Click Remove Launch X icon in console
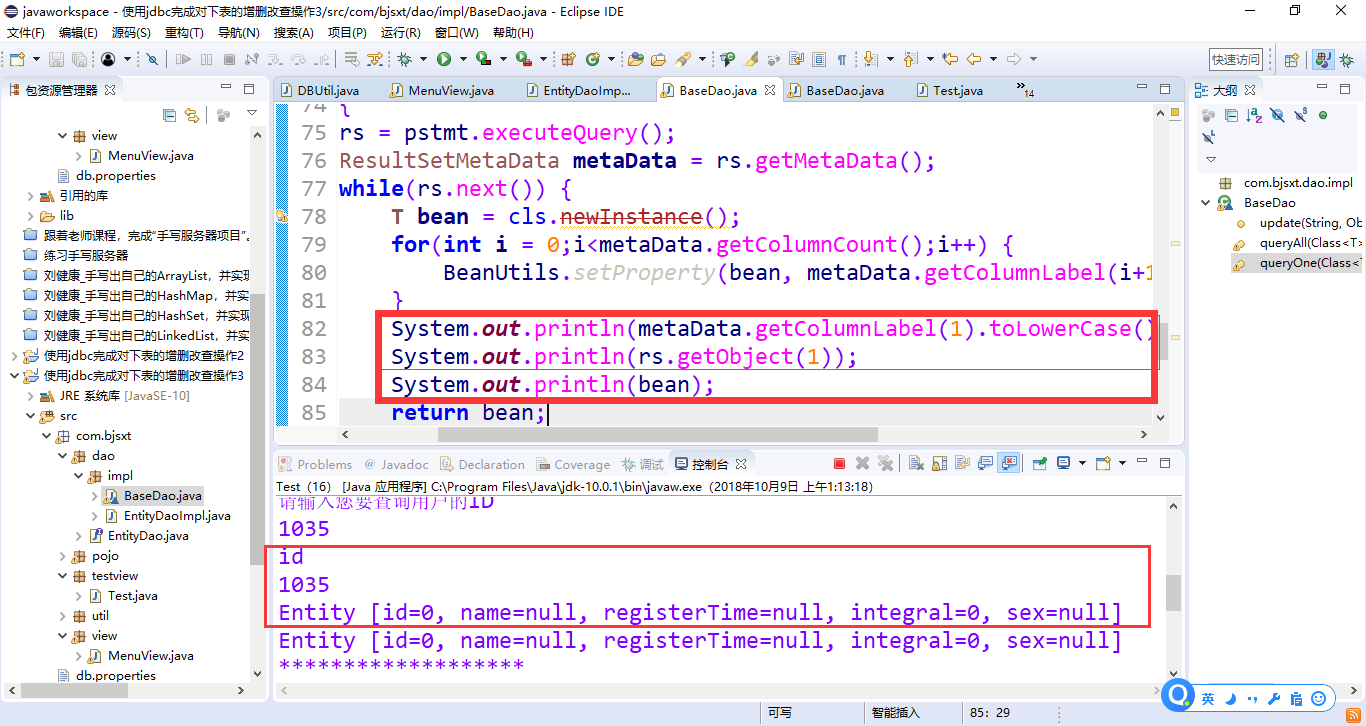 pos(863,463)
